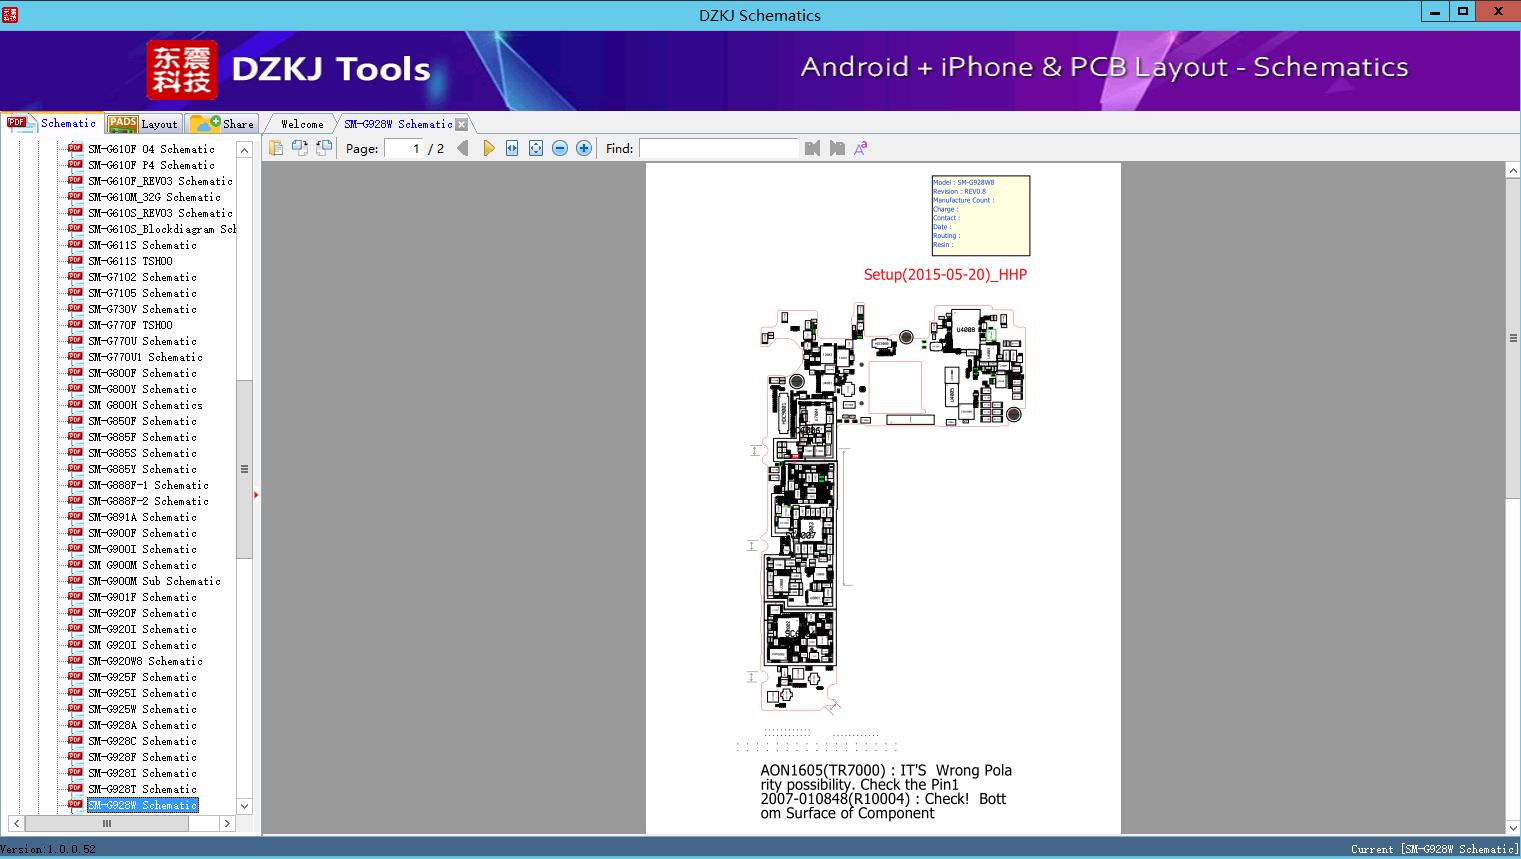Open SM-G928A Schematic
The image size is (1521, 859).
pos(142,725)
